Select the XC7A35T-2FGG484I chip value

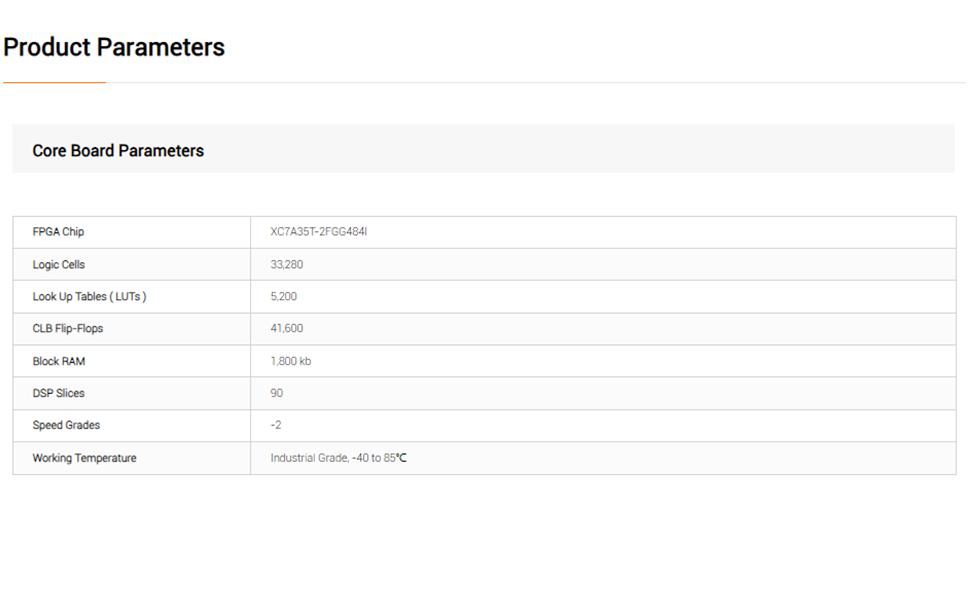[x=319, y=232]
